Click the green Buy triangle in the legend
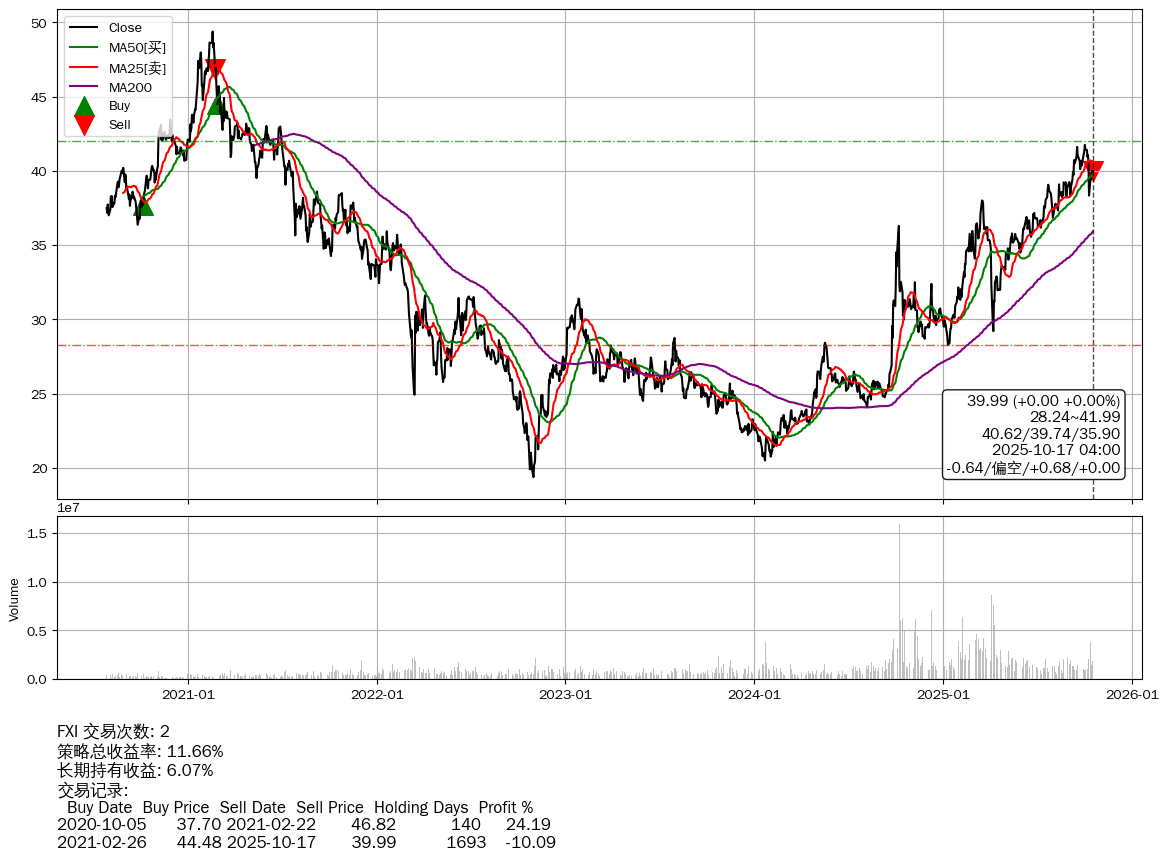1168x860 pixels. (85, 106)
